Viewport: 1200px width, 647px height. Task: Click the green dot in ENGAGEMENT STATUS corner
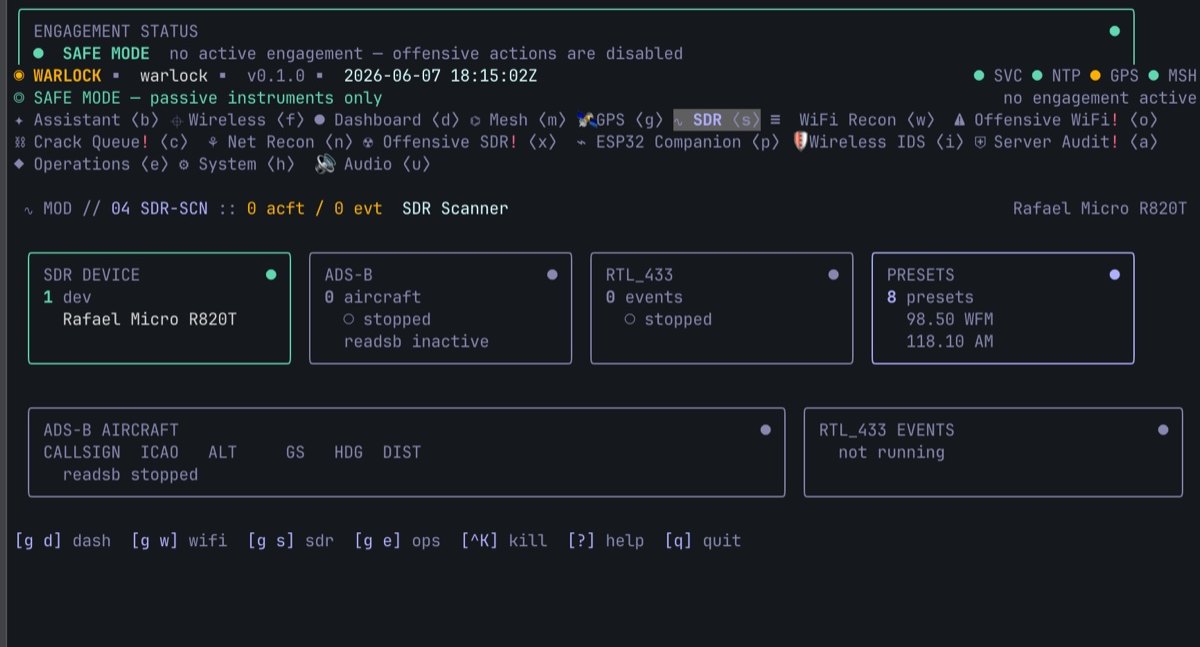(x=1115, y=31)
